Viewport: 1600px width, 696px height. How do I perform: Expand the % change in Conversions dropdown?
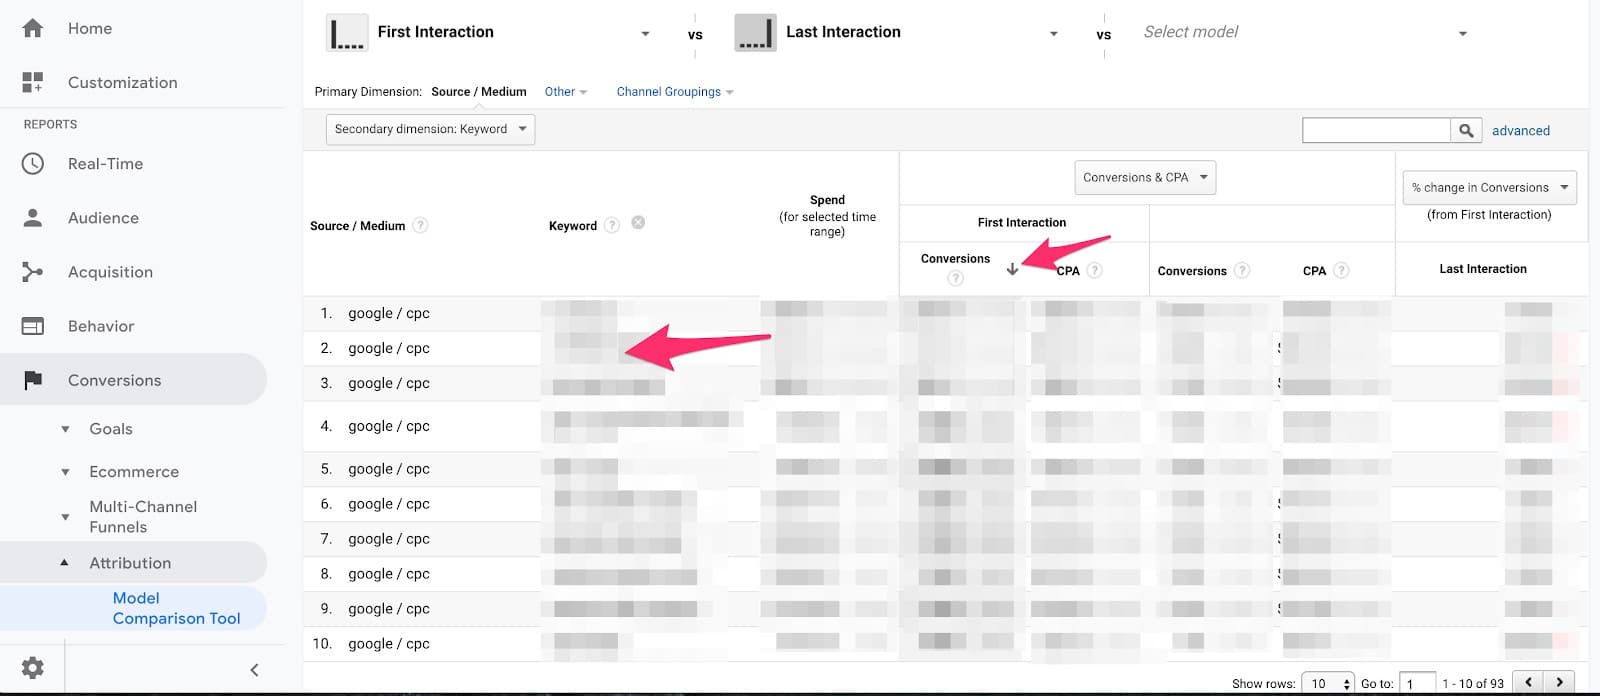tap(1489, 188)
